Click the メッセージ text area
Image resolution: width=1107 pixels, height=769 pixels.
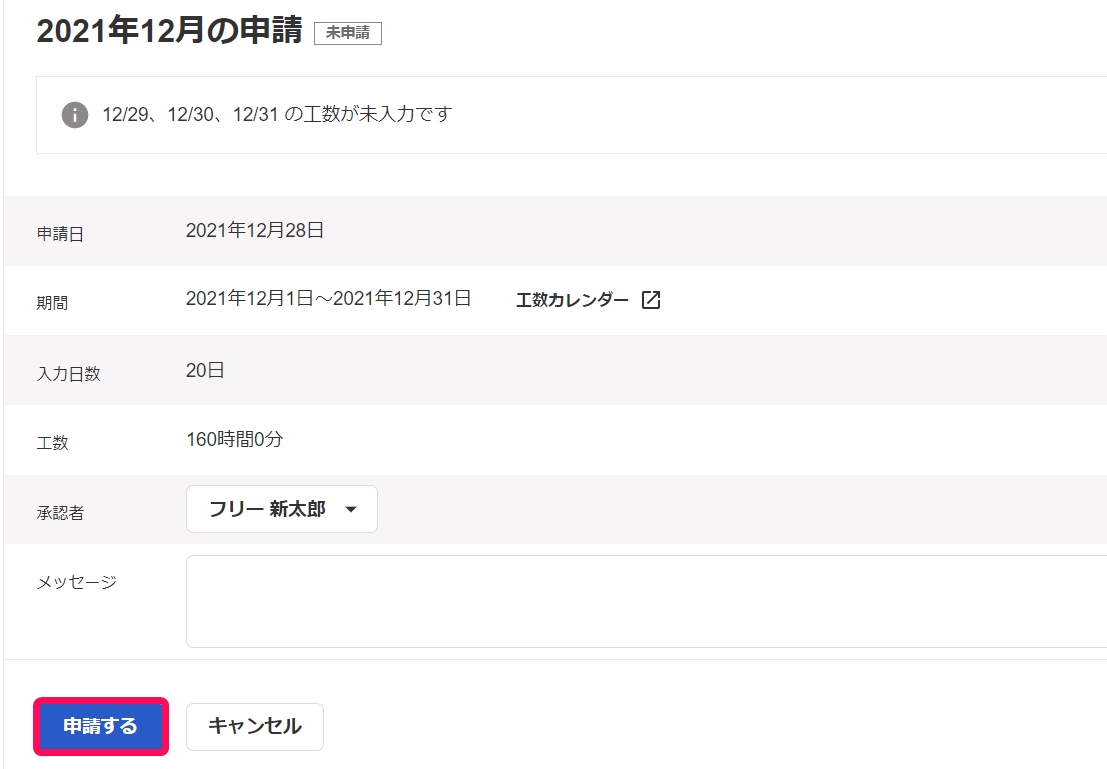[646, 602]
